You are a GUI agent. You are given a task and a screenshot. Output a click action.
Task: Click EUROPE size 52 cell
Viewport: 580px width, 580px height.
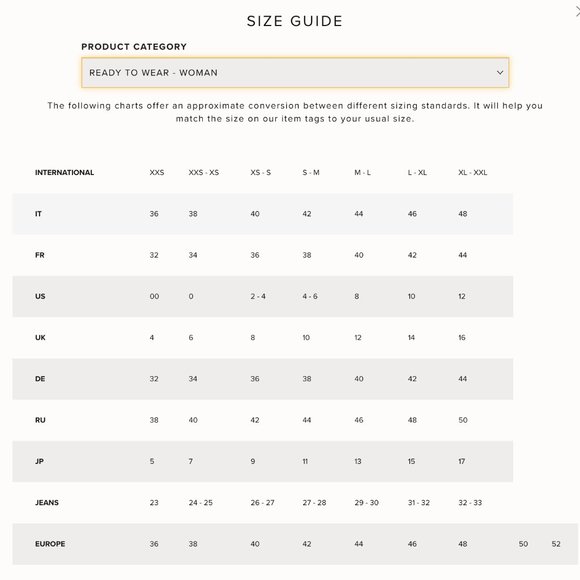(556, 544)
